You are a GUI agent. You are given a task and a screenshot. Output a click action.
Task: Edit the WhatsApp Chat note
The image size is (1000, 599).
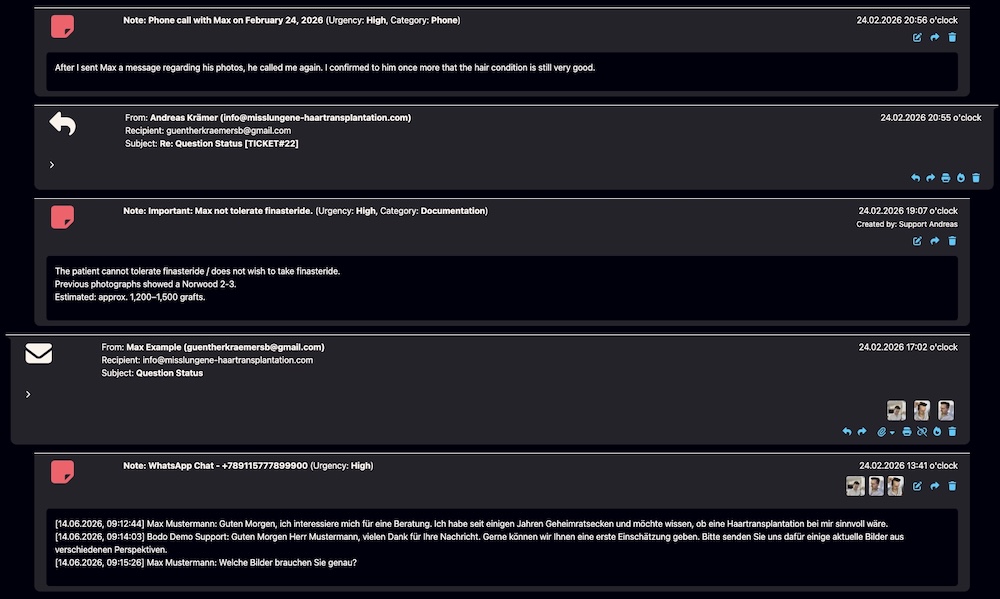[x=917, y=486]
